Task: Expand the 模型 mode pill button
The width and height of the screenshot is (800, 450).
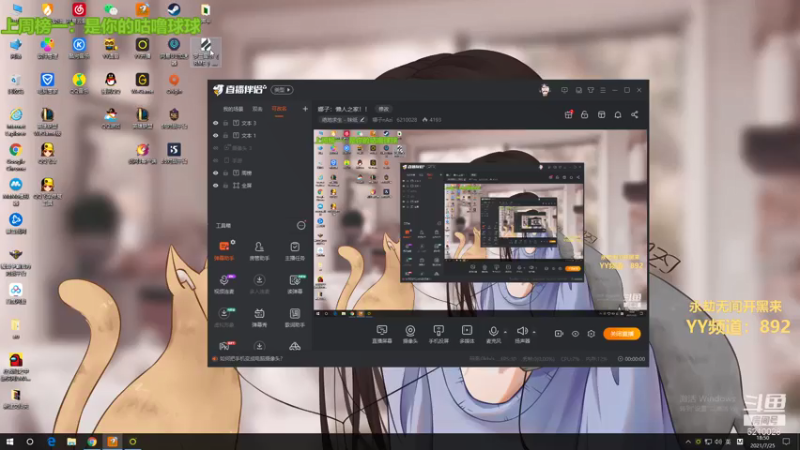Action: click(x=282, y=90)
